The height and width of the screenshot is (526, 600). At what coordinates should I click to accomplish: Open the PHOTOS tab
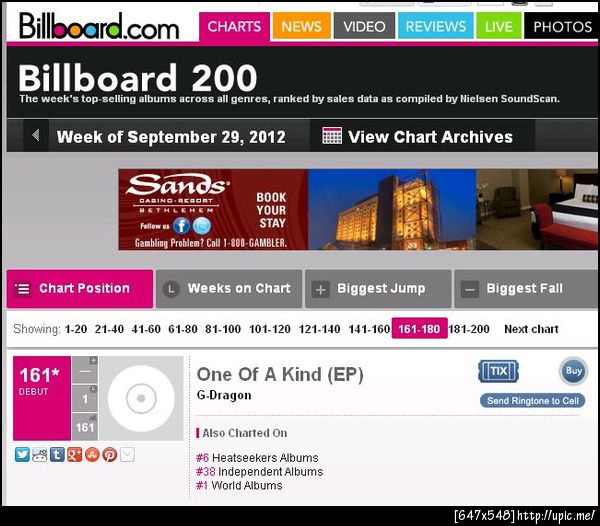coord(562,26)
